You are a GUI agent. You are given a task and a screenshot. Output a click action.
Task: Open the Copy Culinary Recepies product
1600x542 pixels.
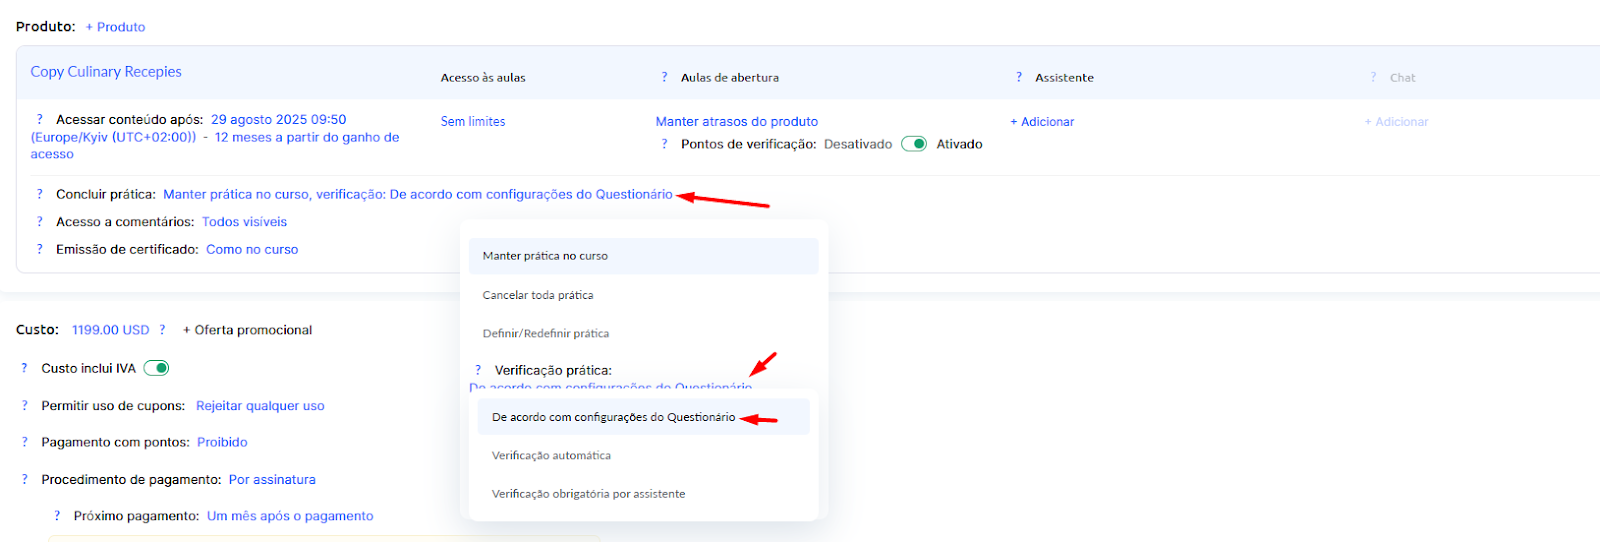click(106, 72)
